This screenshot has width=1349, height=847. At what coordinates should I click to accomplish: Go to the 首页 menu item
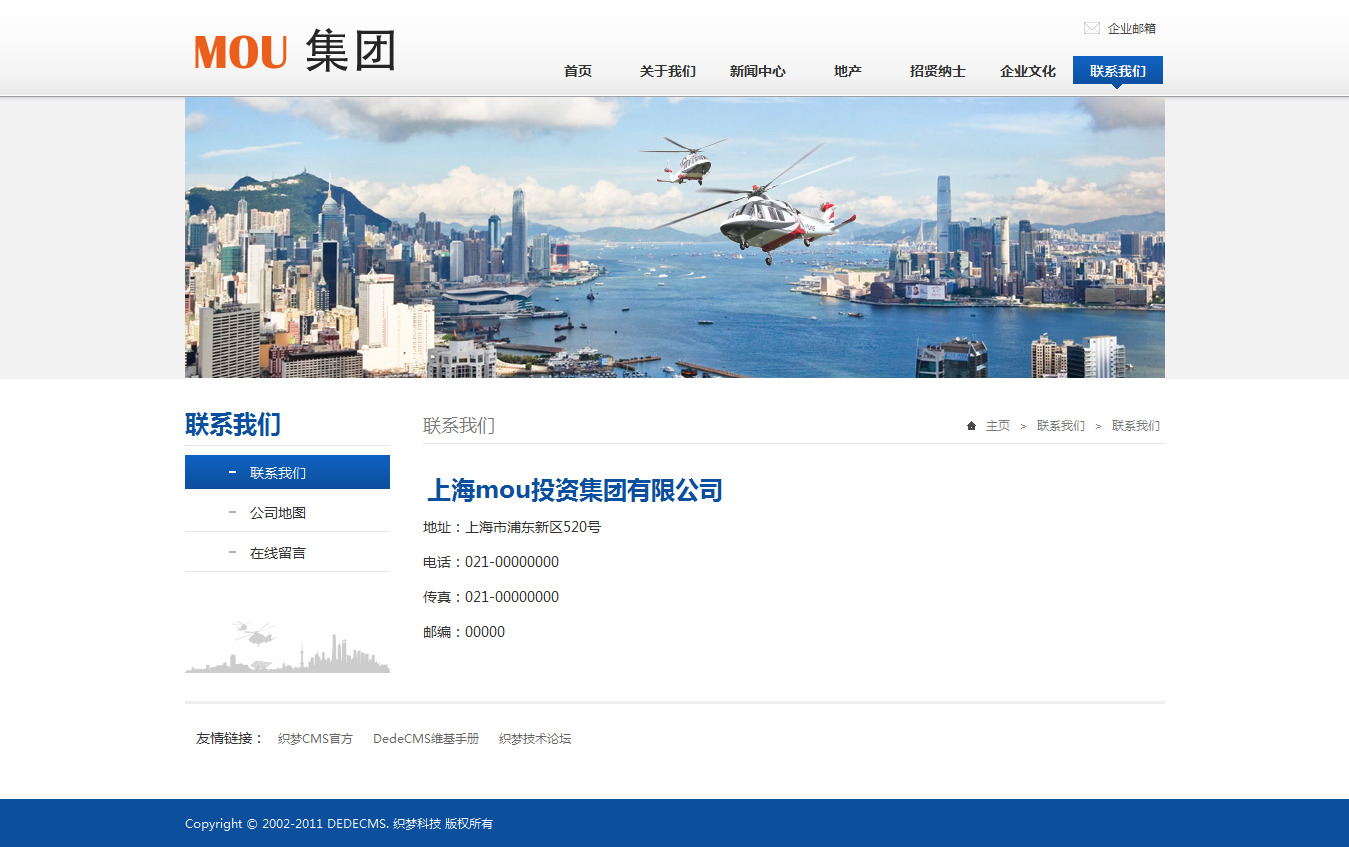(x=578, y=71)
